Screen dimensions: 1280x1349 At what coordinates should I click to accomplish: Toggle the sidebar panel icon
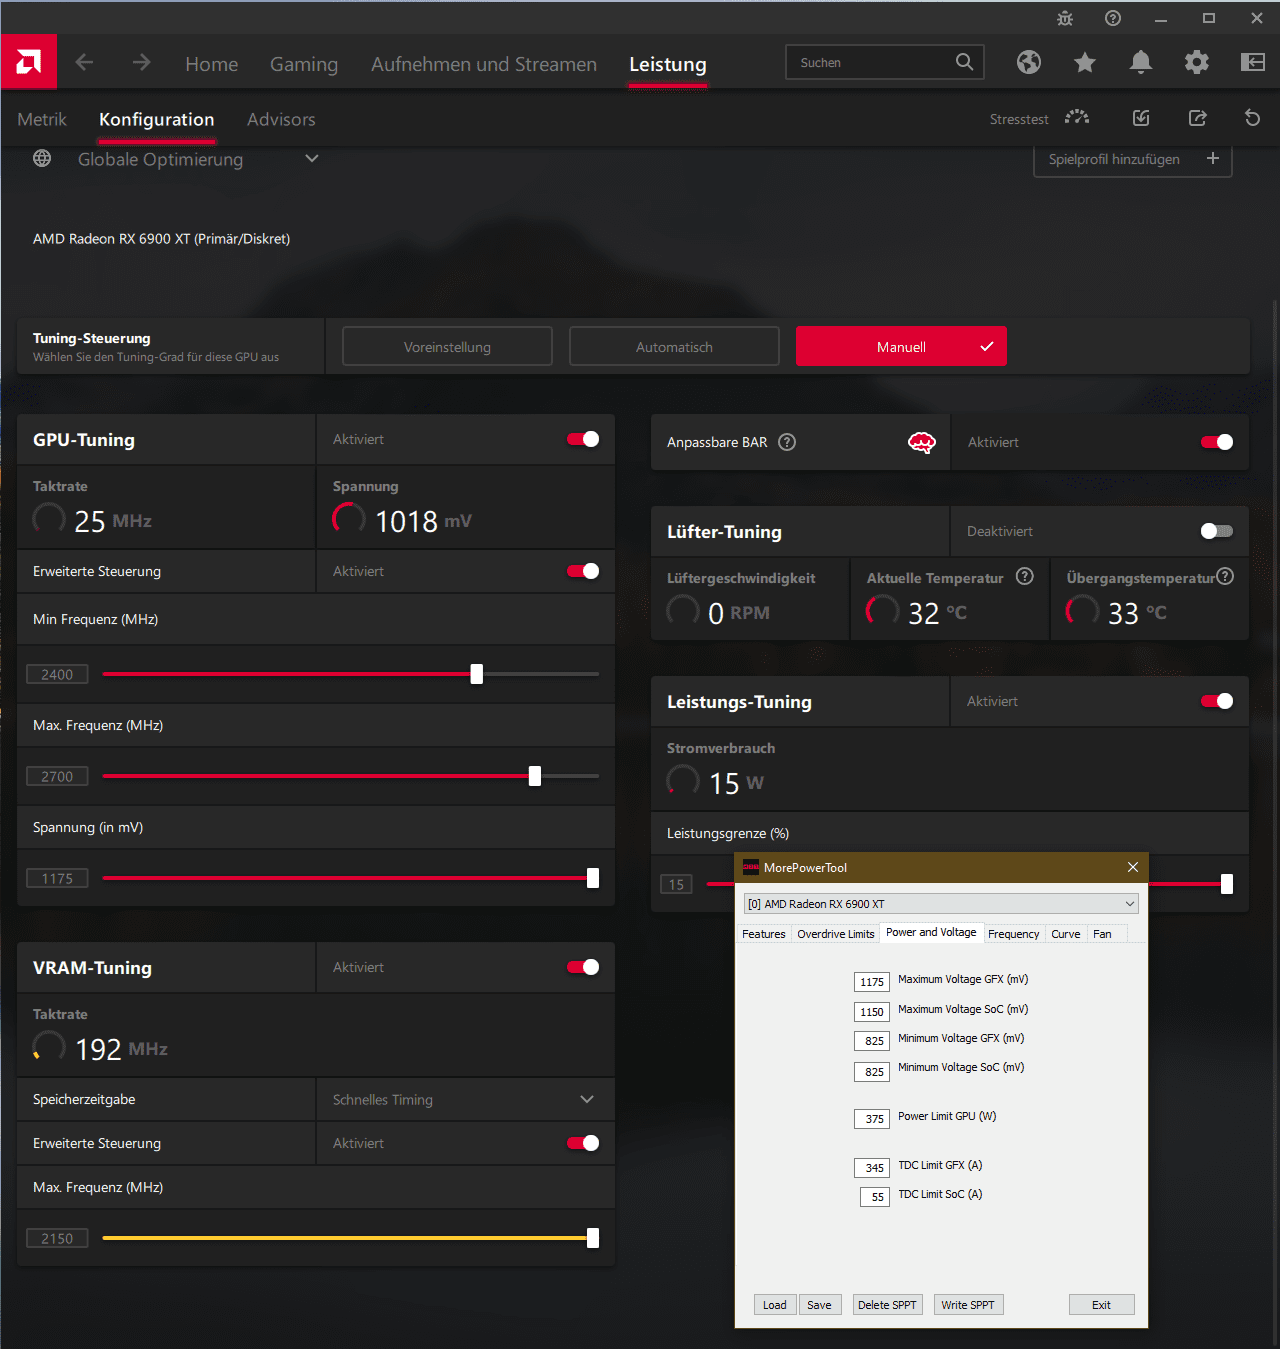pyautogui.click(x=1253, y=62)
